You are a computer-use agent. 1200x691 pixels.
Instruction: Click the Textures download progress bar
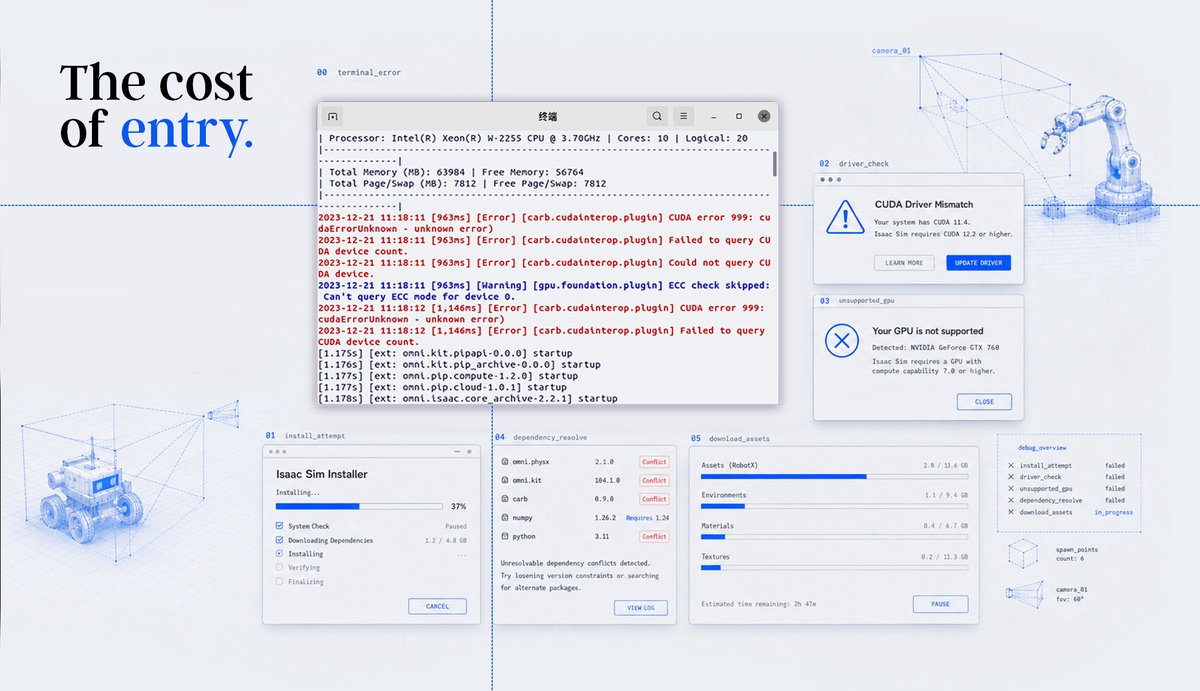click(x=834, y=567)
